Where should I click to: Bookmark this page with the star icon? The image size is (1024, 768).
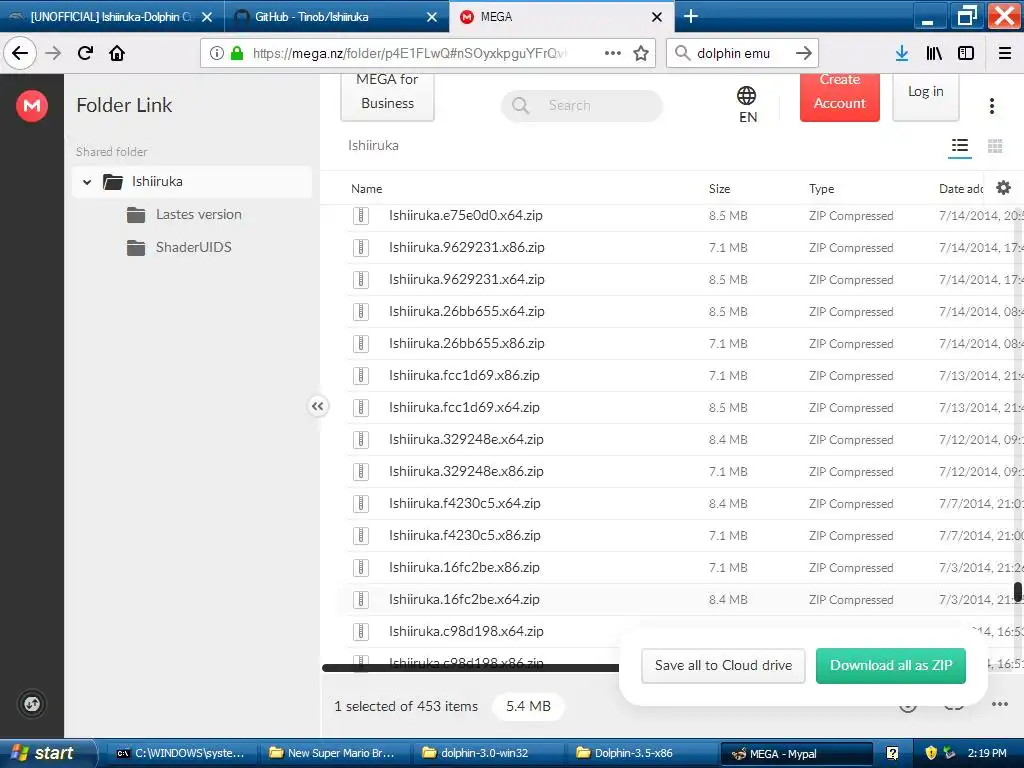pyautogui.click(x=641, y=53)
